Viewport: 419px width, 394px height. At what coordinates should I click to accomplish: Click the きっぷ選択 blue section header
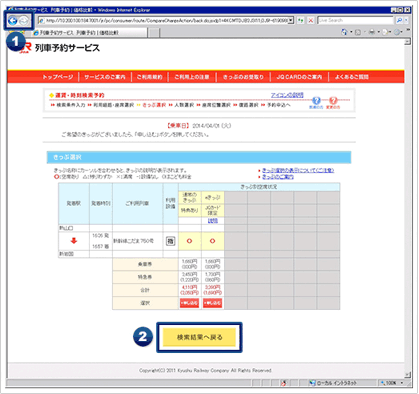(x=199, y=157)
